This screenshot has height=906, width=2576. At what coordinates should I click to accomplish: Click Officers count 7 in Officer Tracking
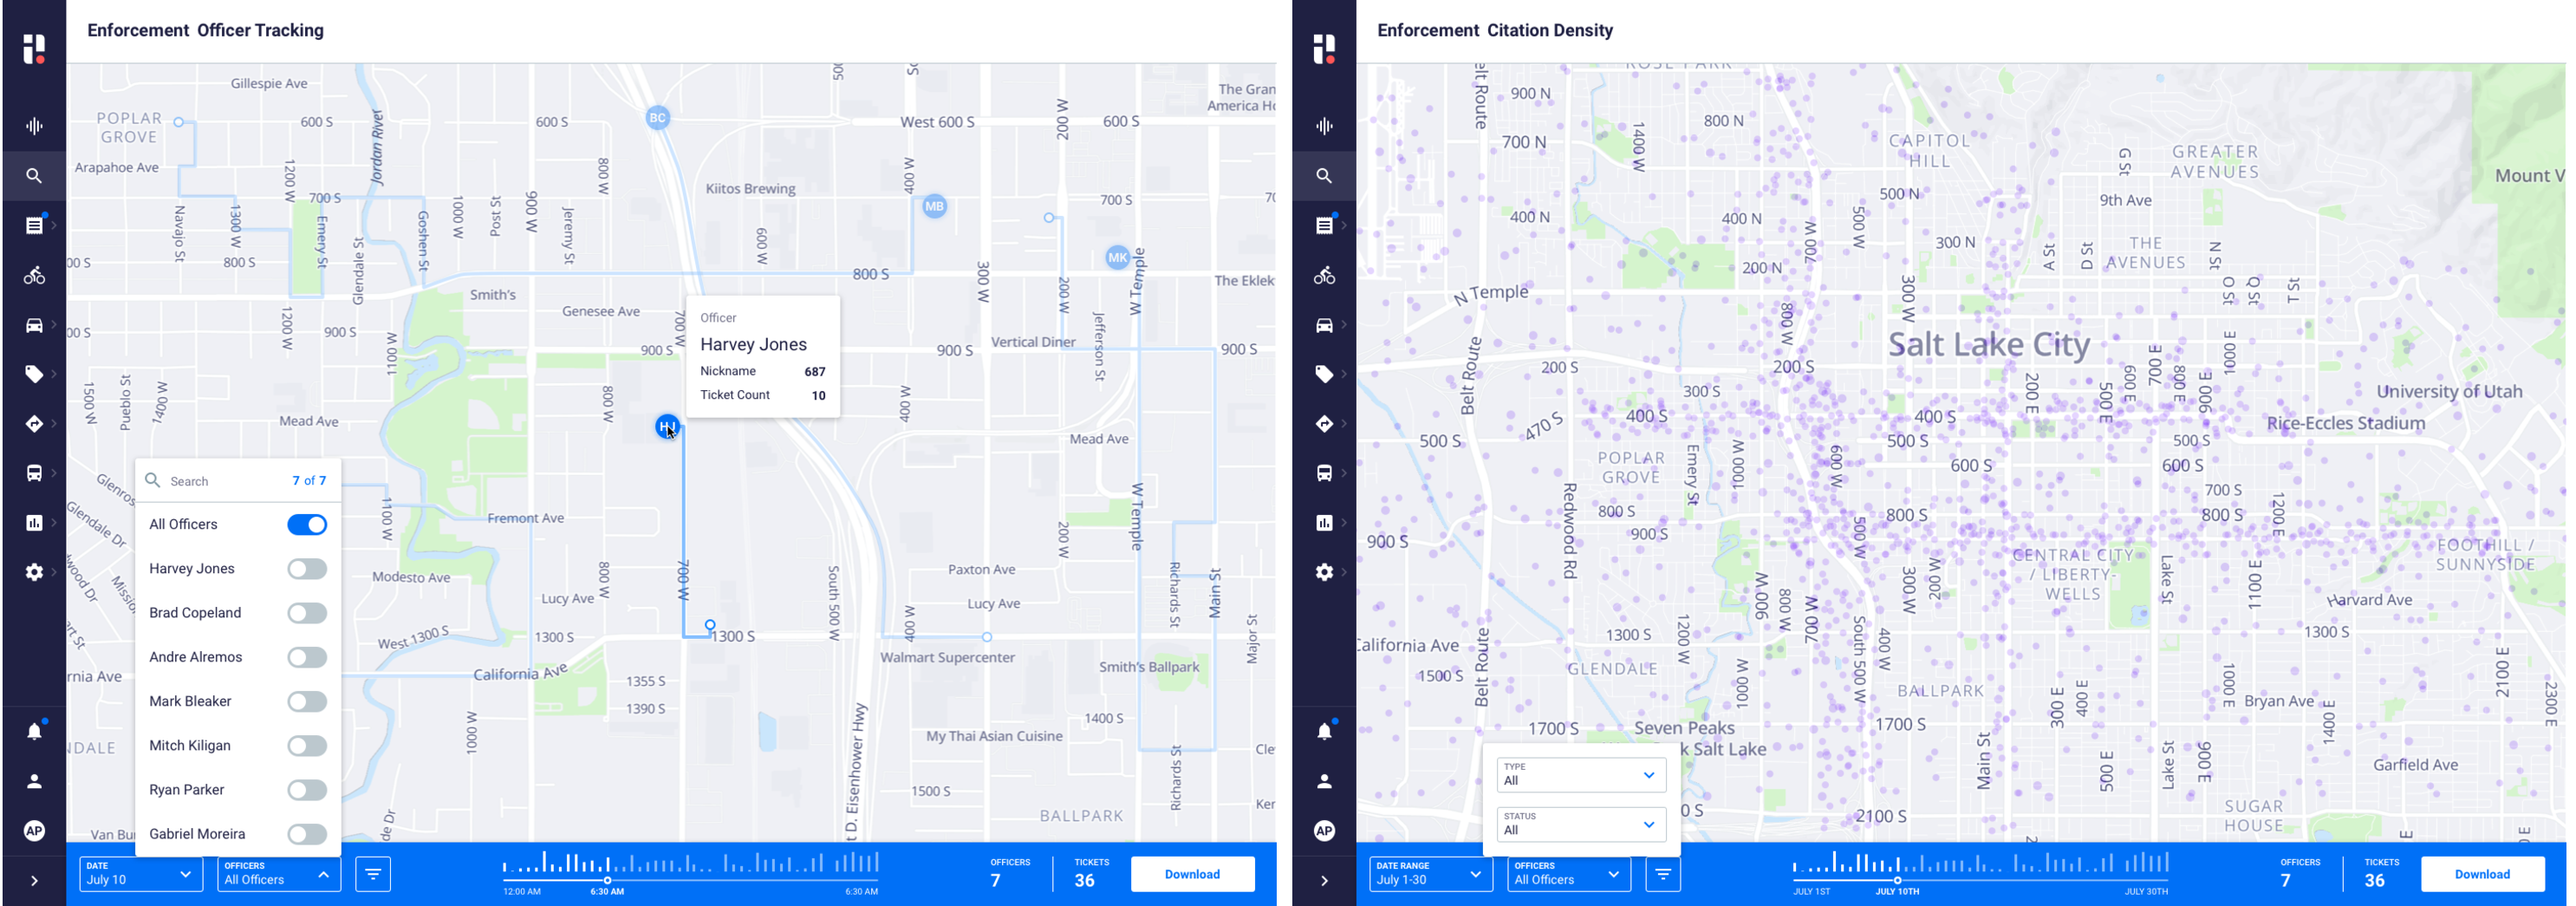pos(995,881)
